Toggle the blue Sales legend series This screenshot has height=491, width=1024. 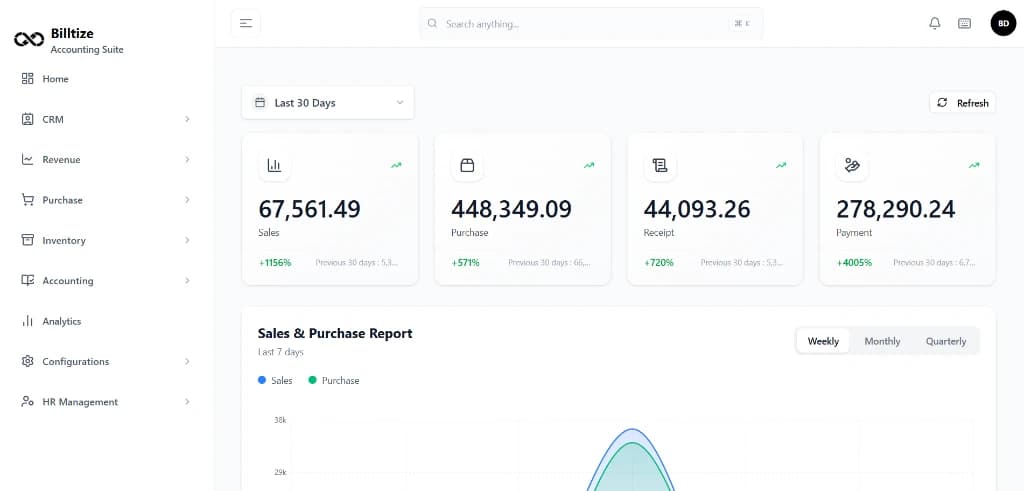pos(275,380)
